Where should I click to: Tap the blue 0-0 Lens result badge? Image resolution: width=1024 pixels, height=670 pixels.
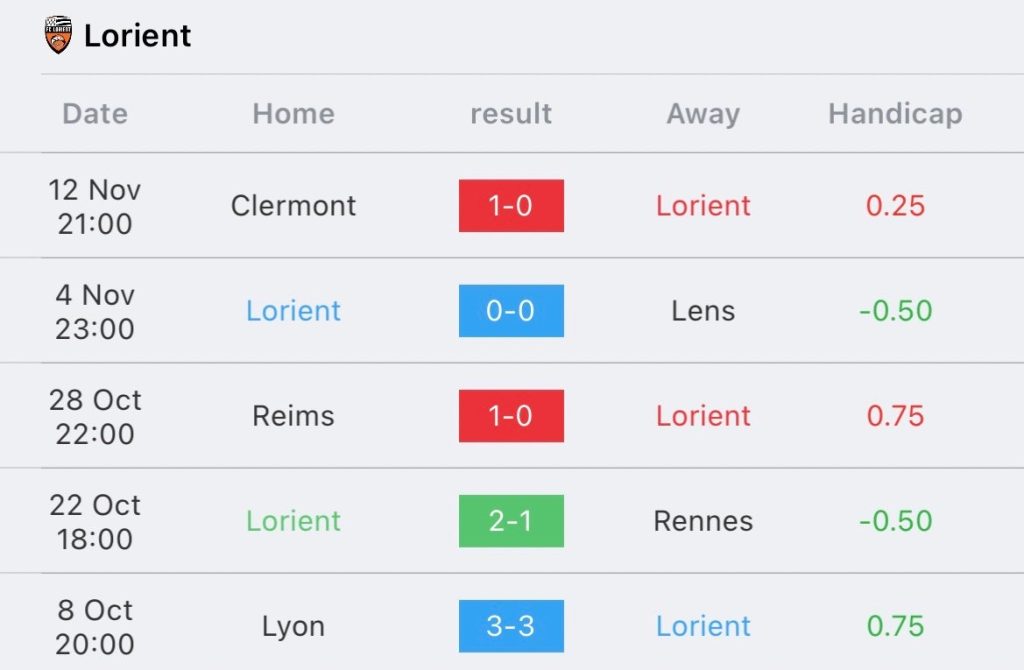coord(511,311)
